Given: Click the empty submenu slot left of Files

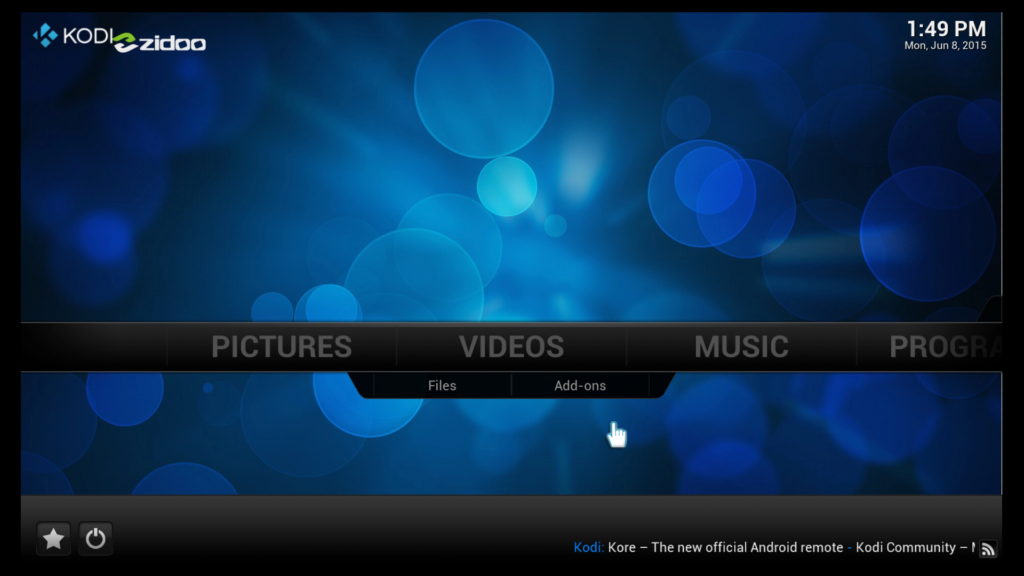Looking at the screenshot, I should [x=363, y=385].
